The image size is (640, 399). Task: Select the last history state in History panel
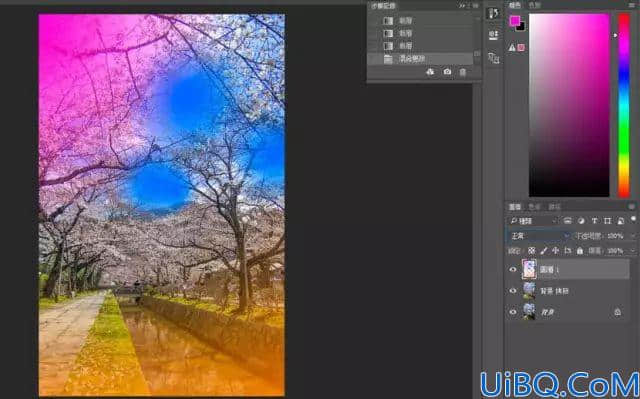click(420, 59)
